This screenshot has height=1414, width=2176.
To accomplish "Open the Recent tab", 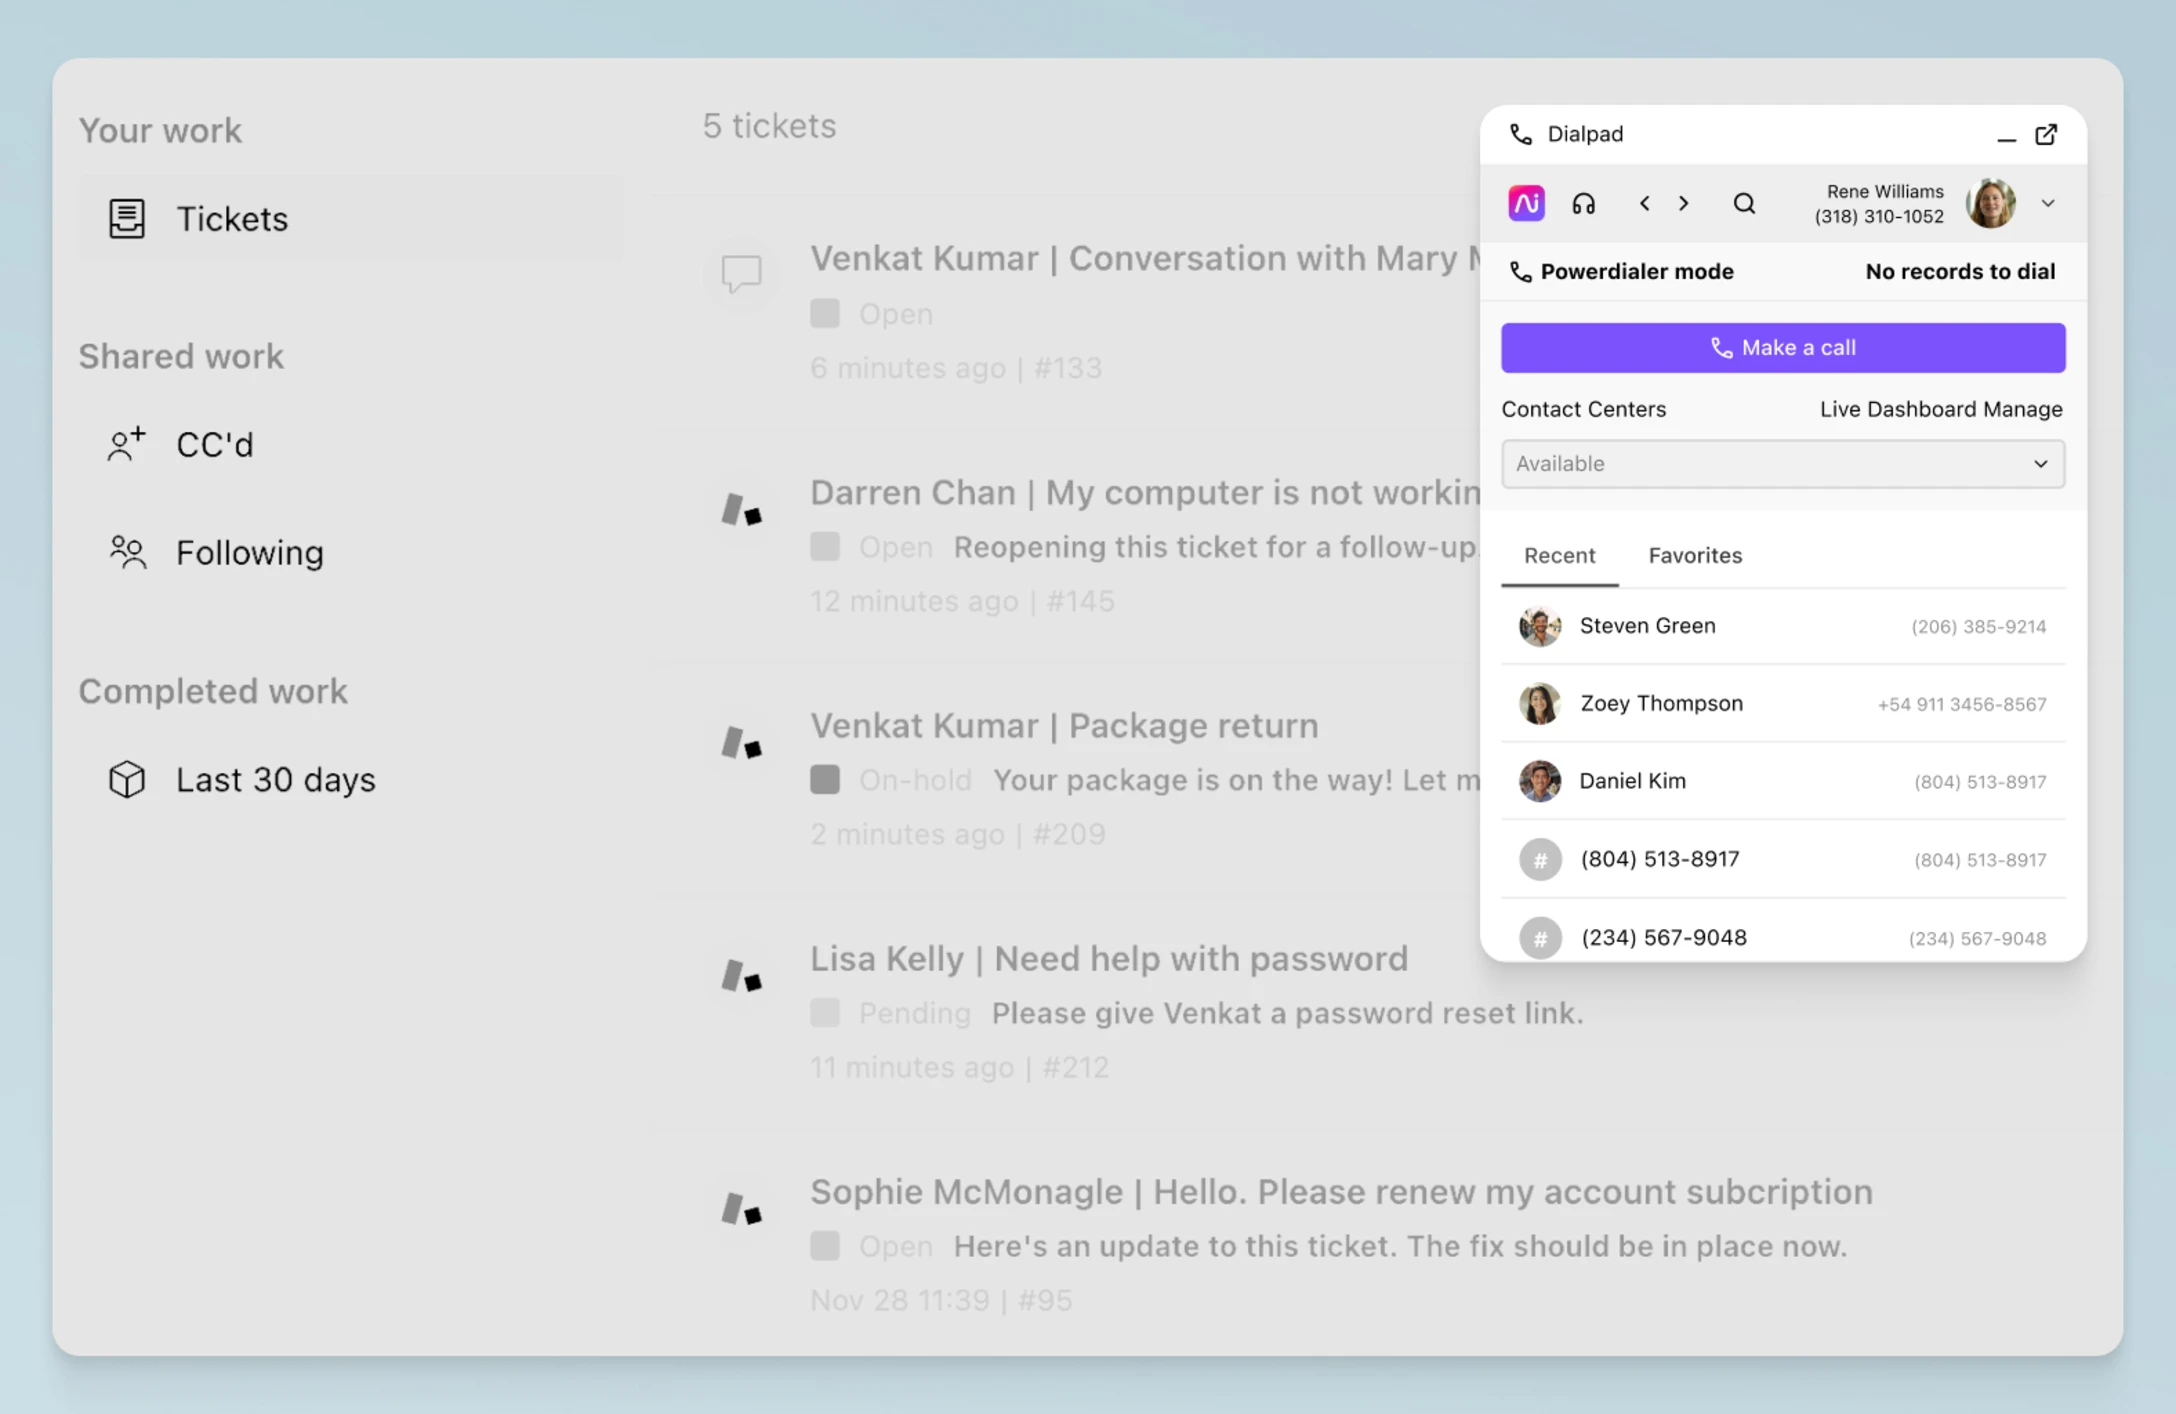I will [x=1559, y=555].
